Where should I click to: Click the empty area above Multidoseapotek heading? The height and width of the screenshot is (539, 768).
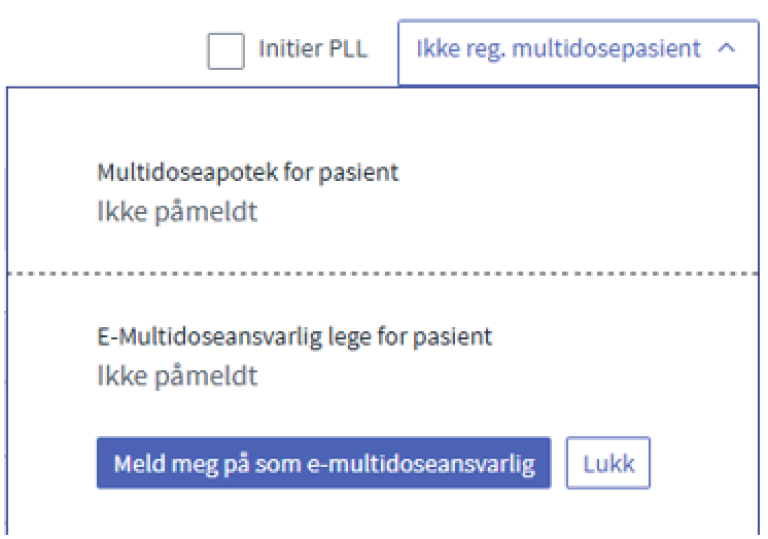pos(382,125)
